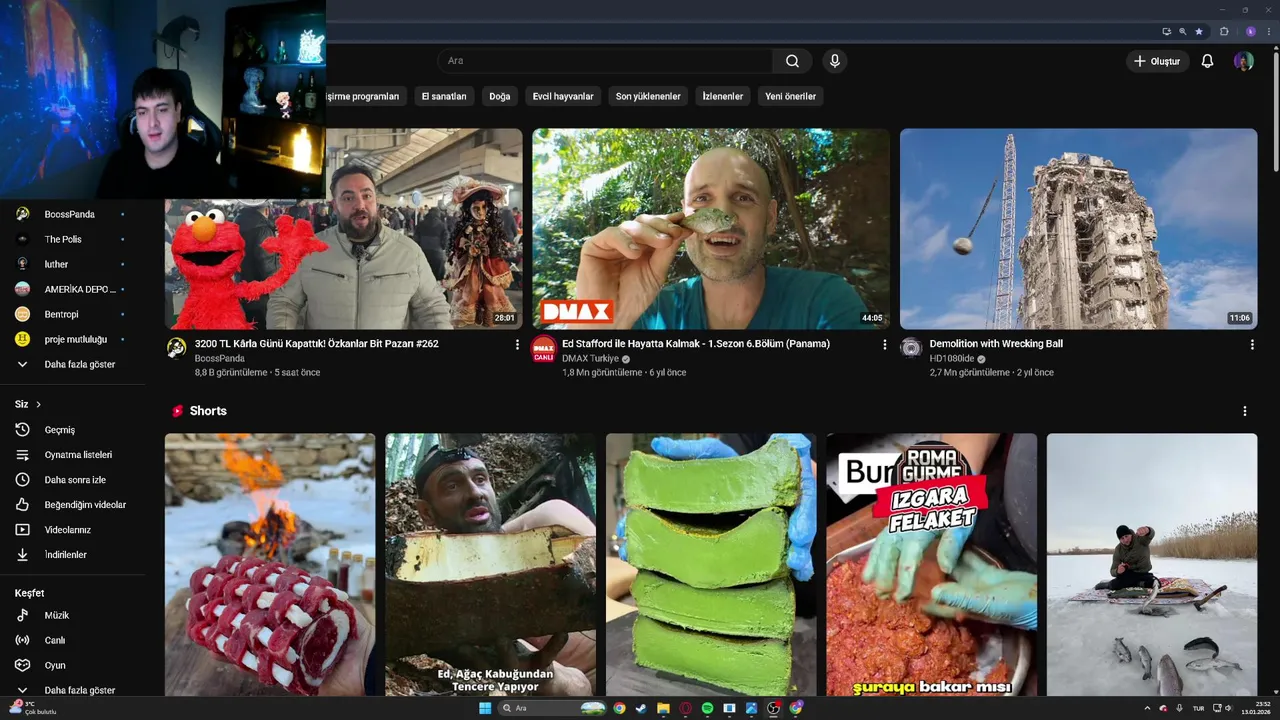Viewport: 1280px width, 720px height.
Task: Open the notifications bell
Action: pyautogui.click(x=1207, y=61)
